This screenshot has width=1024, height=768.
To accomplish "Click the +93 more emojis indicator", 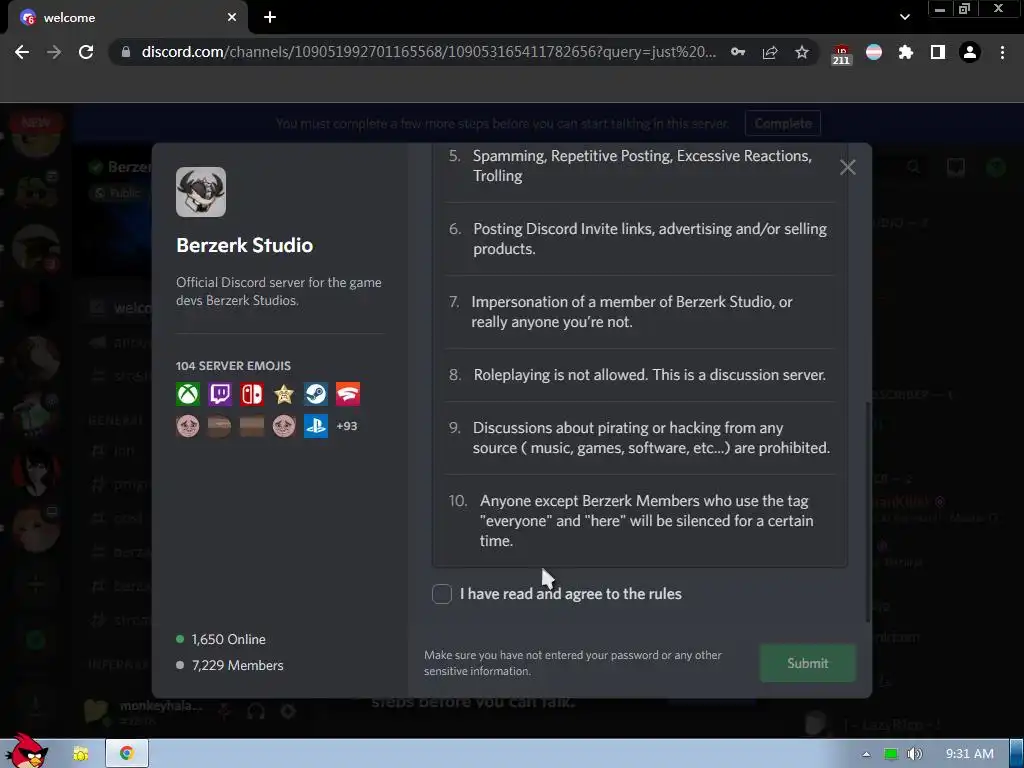I will (347, 426).
